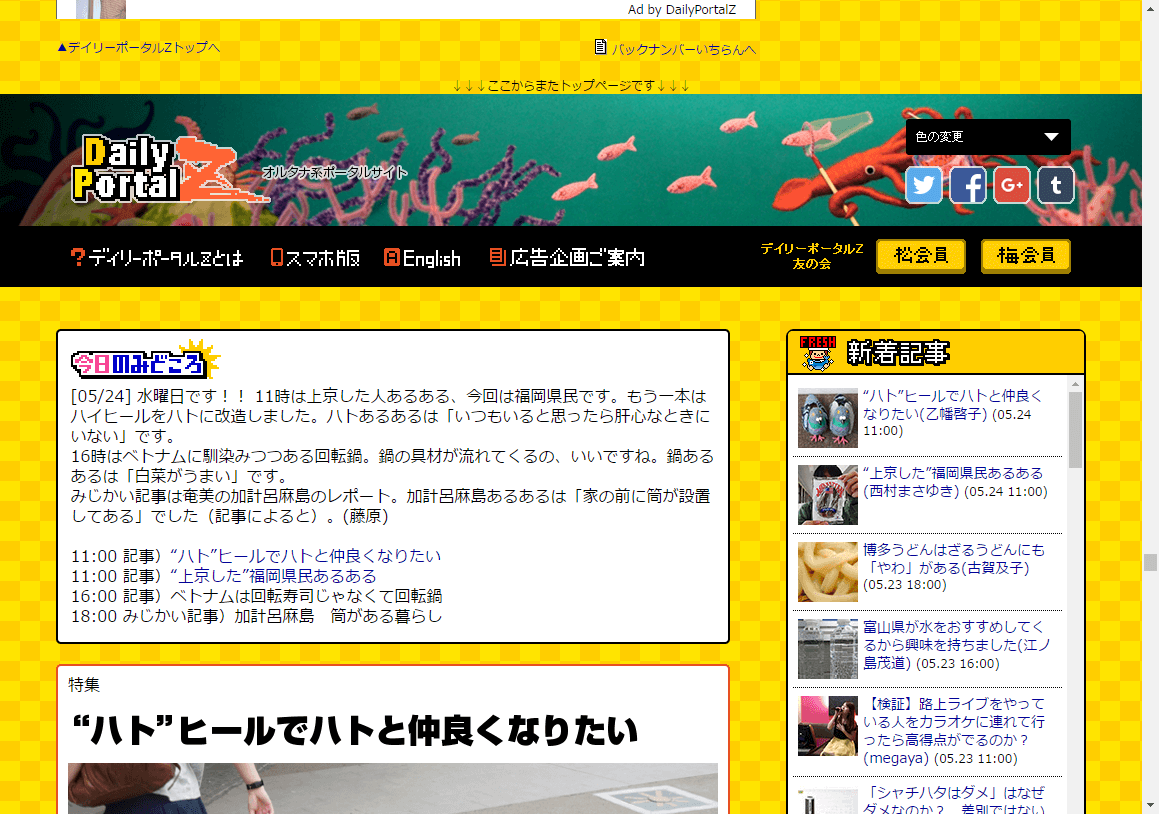Viewport: 1159px width, 814px height.
Task: Click the backnumber document icon
Action: coord(600,47)
